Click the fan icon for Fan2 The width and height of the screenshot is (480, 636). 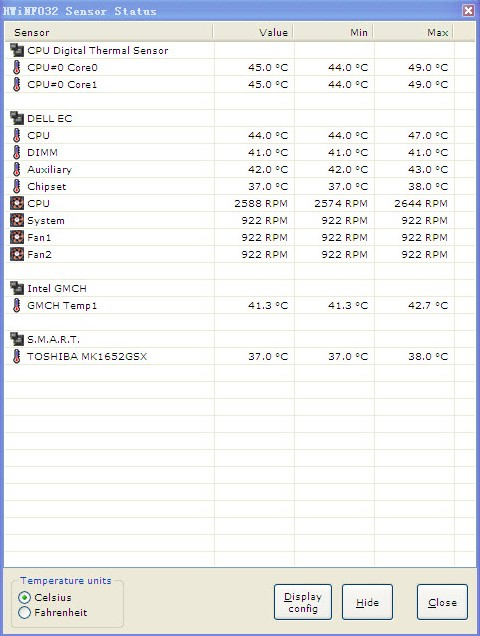[x=17, y=254]
